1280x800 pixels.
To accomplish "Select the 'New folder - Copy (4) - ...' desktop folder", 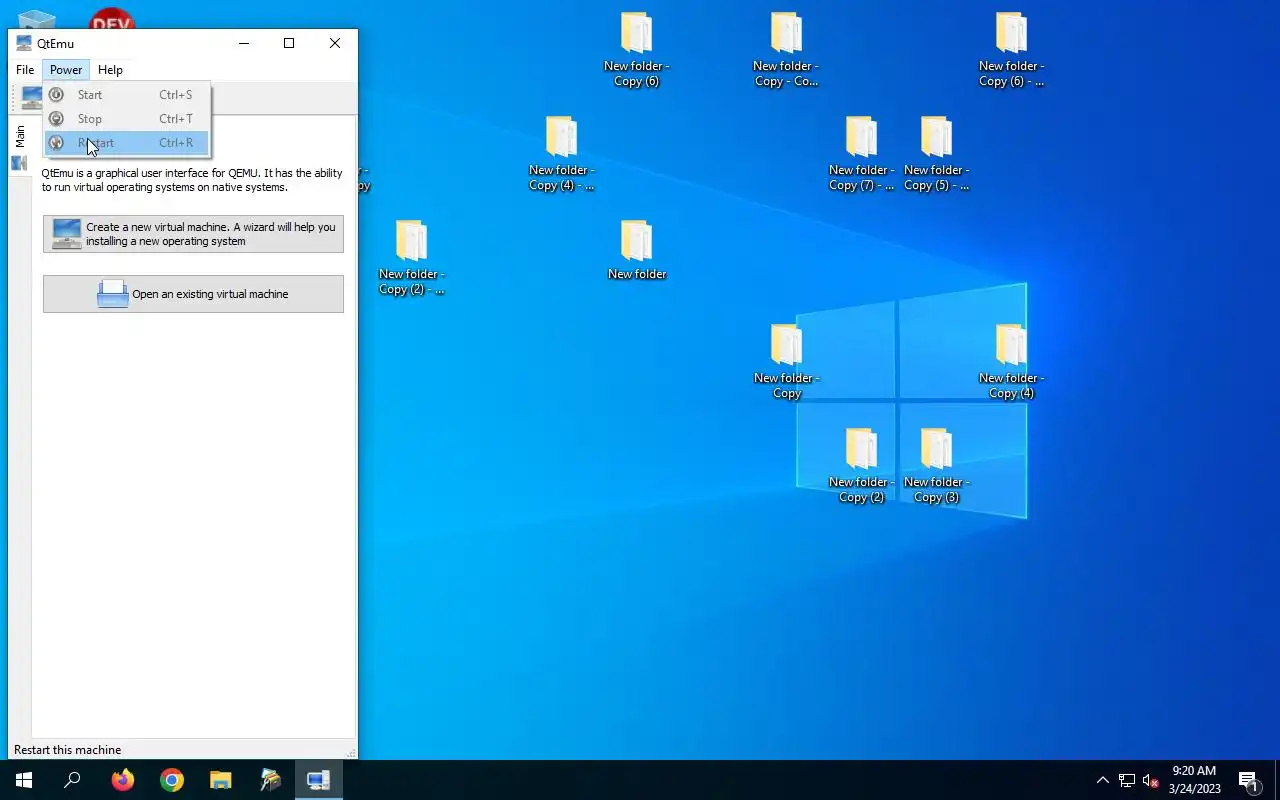I will [561, 154].
